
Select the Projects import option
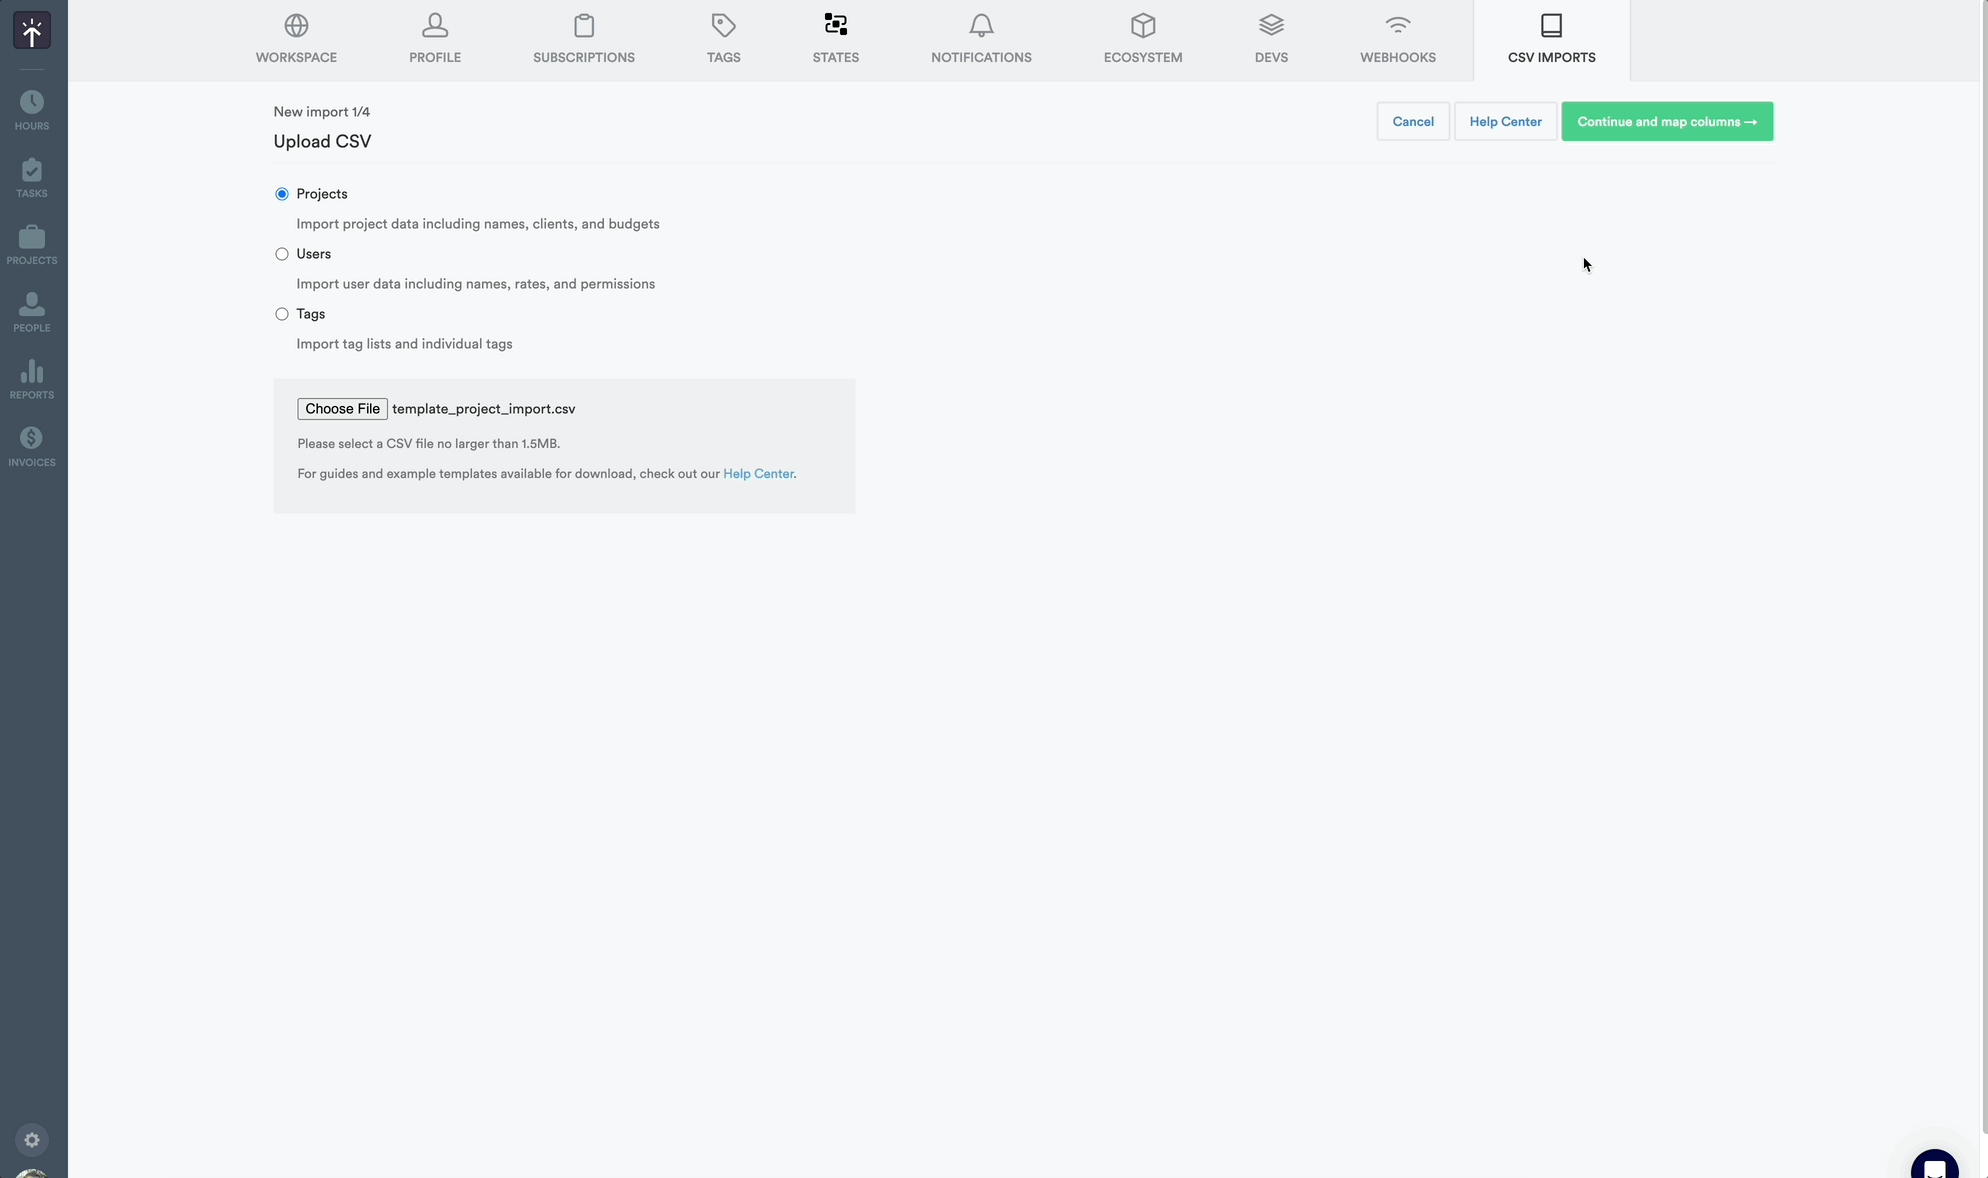281,193
